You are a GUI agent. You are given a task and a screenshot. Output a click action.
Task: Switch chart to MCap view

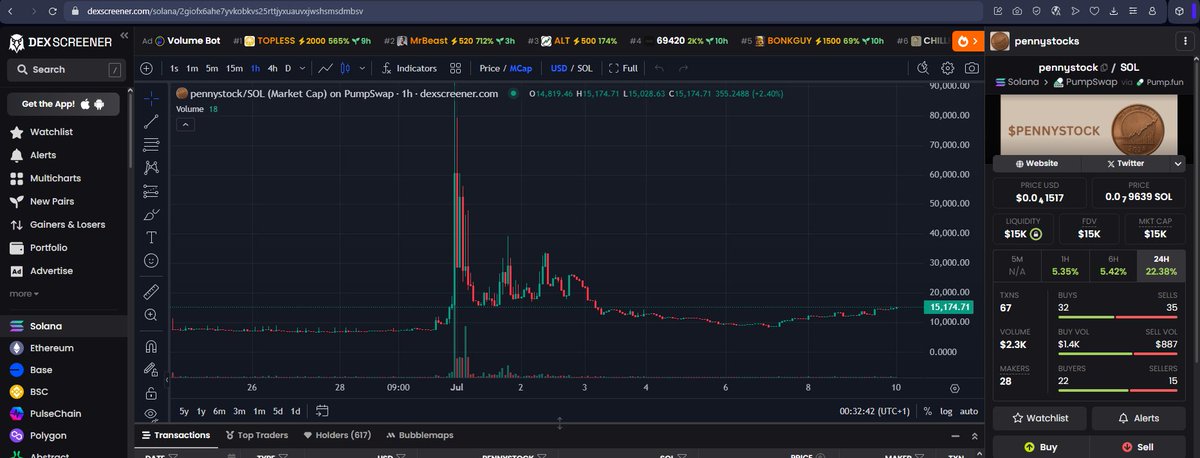[x=521, y=68]
